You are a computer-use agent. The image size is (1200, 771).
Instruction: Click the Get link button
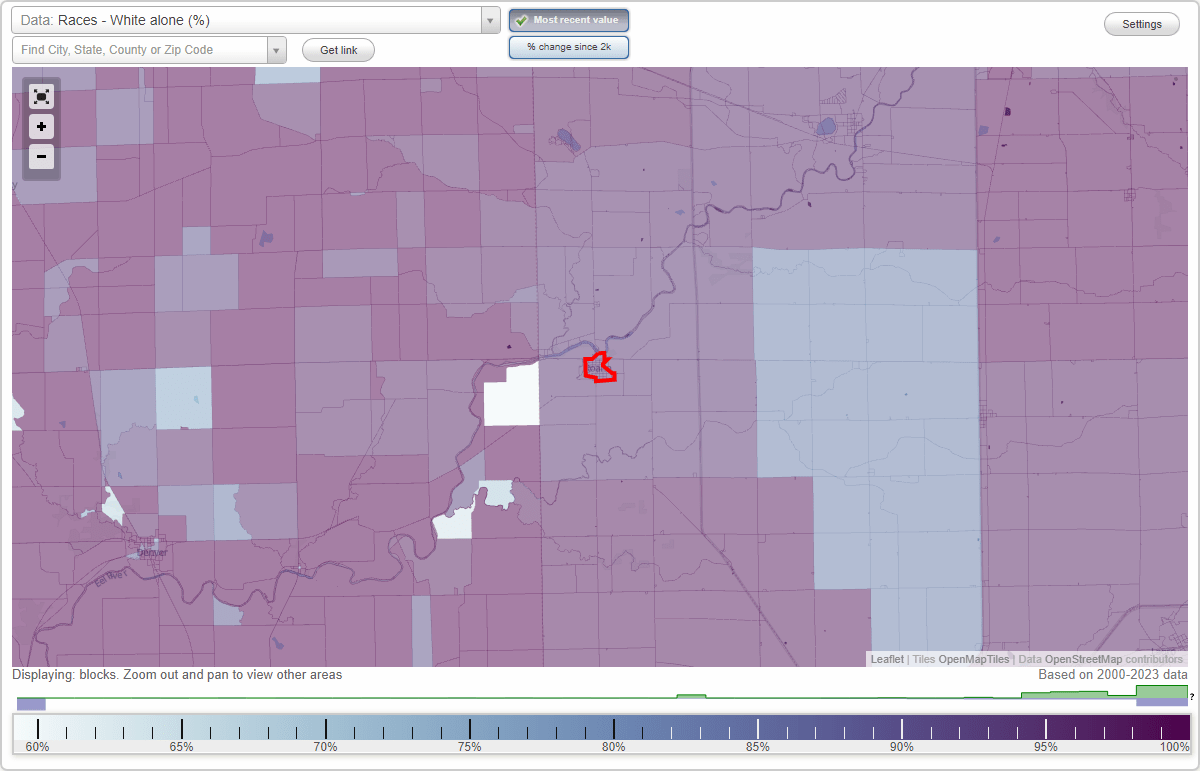coord(338,49)
